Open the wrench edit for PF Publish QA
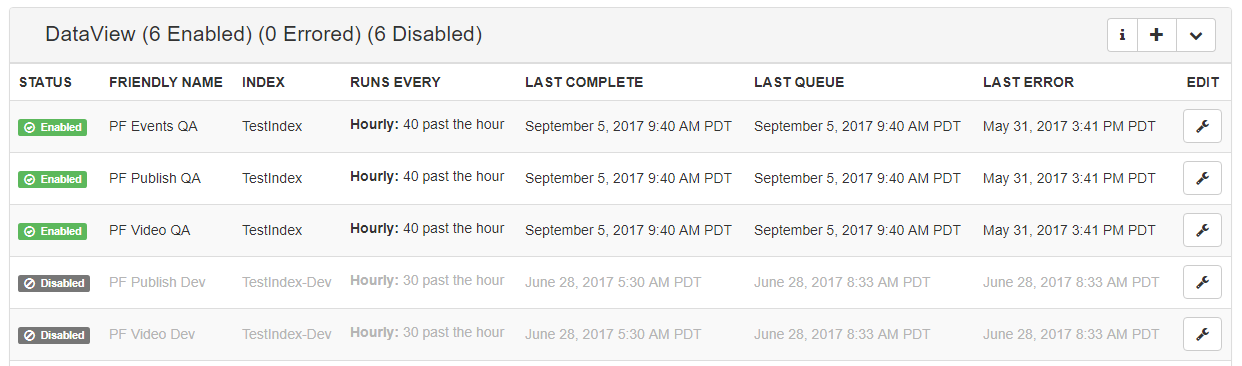This screenshot has height=366, width=1242. point(1202,178)
